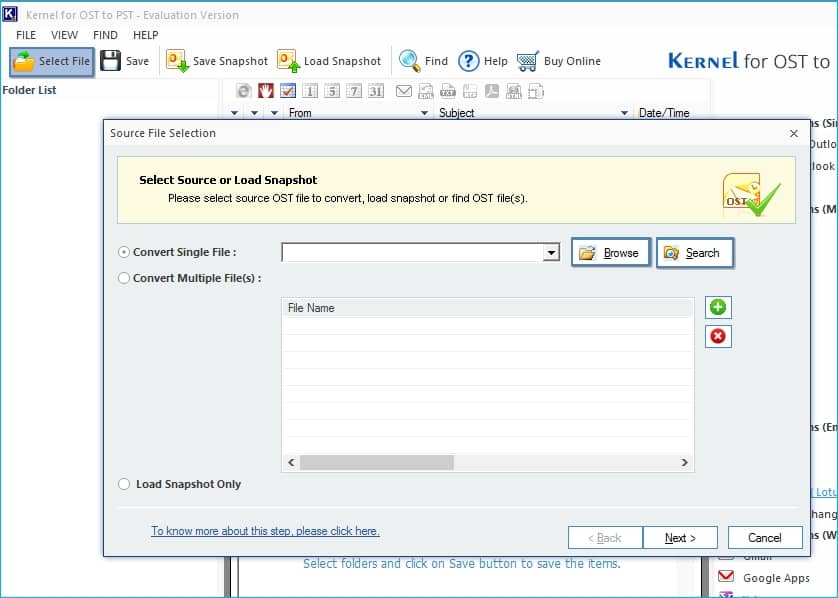The width and height of the screenshot is (838, 598).
Task: Click the red remove file icon
Action: coord(718,336)
